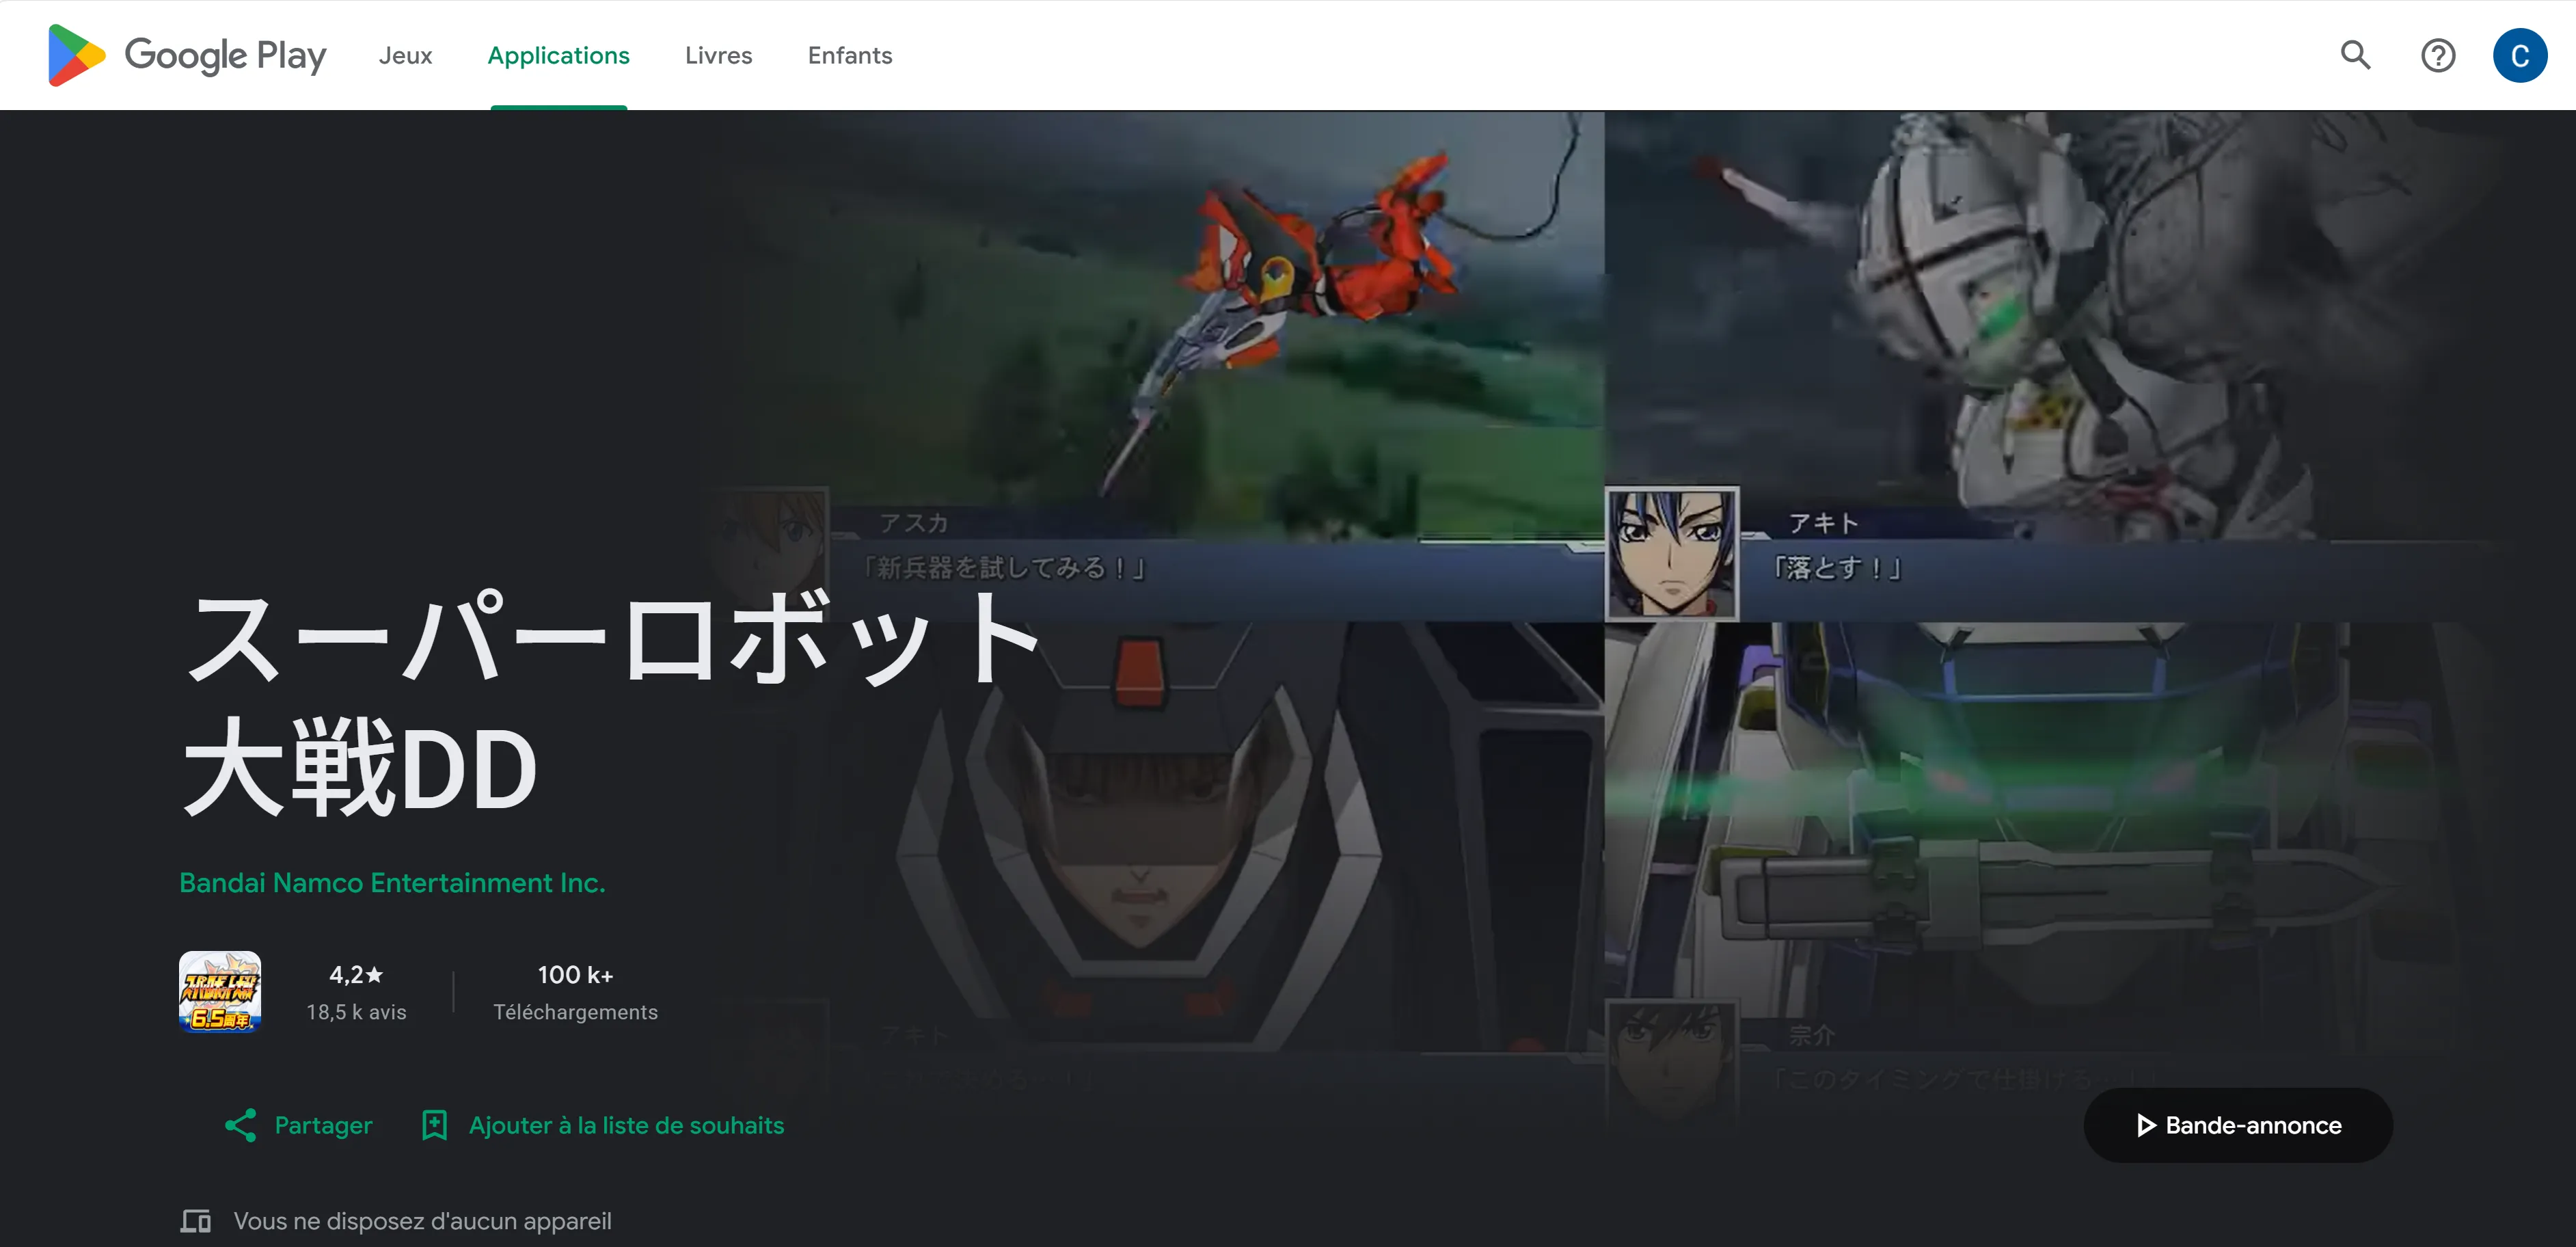Open the Livres tab
Screen dimensions: 2576x1247
coord(718,55)
